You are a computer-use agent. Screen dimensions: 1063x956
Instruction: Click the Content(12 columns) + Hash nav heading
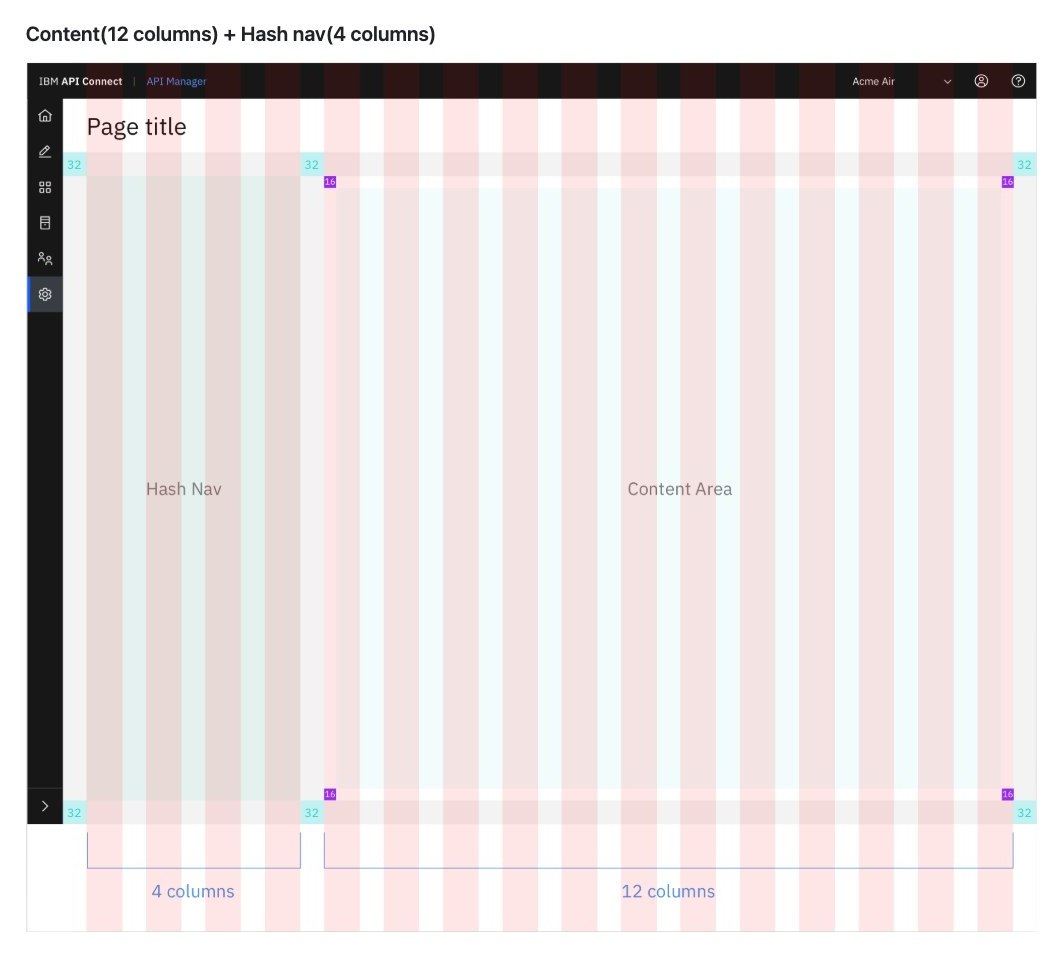230,34
